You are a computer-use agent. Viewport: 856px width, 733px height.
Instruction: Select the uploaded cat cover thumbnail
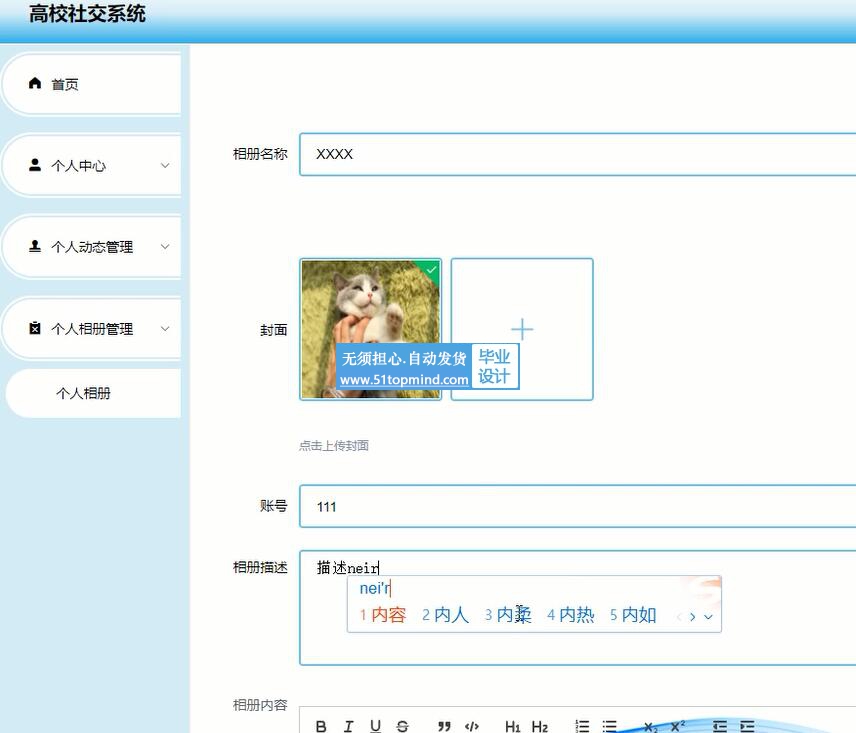click(371, 329)
